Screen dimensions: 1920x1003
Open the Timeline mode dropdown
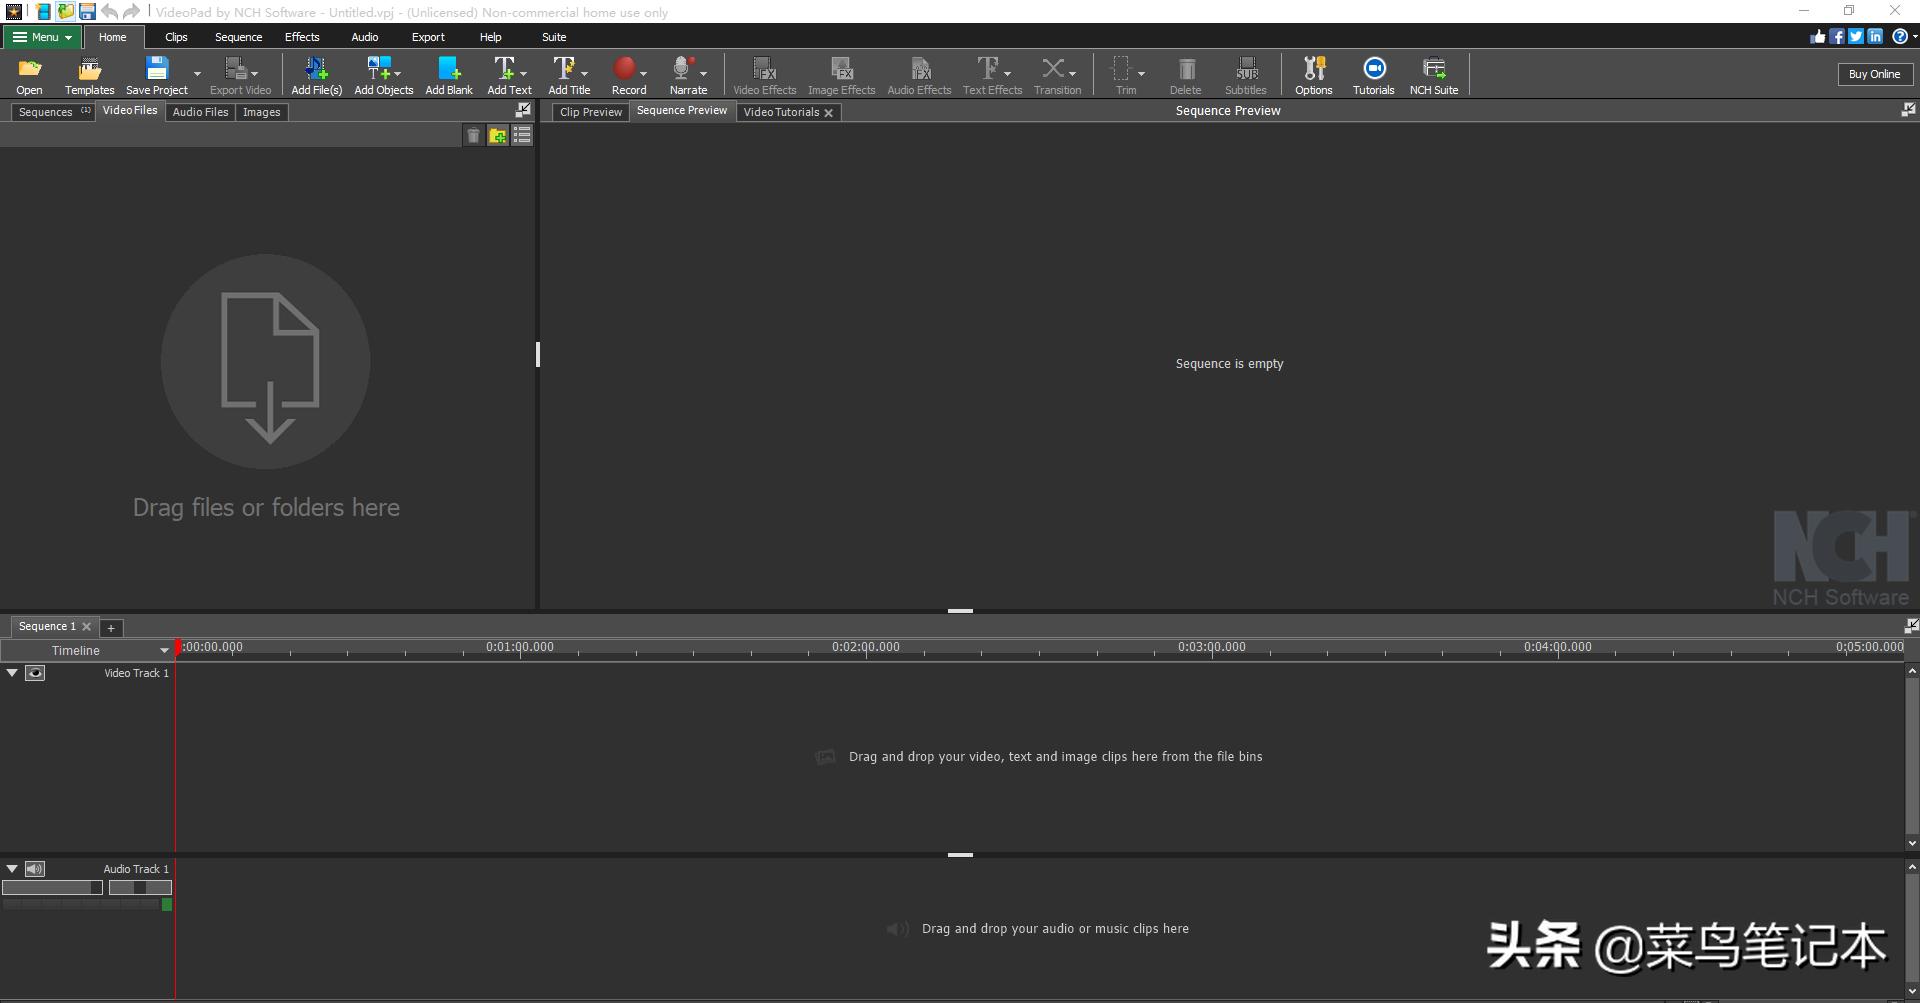point(164,651)
